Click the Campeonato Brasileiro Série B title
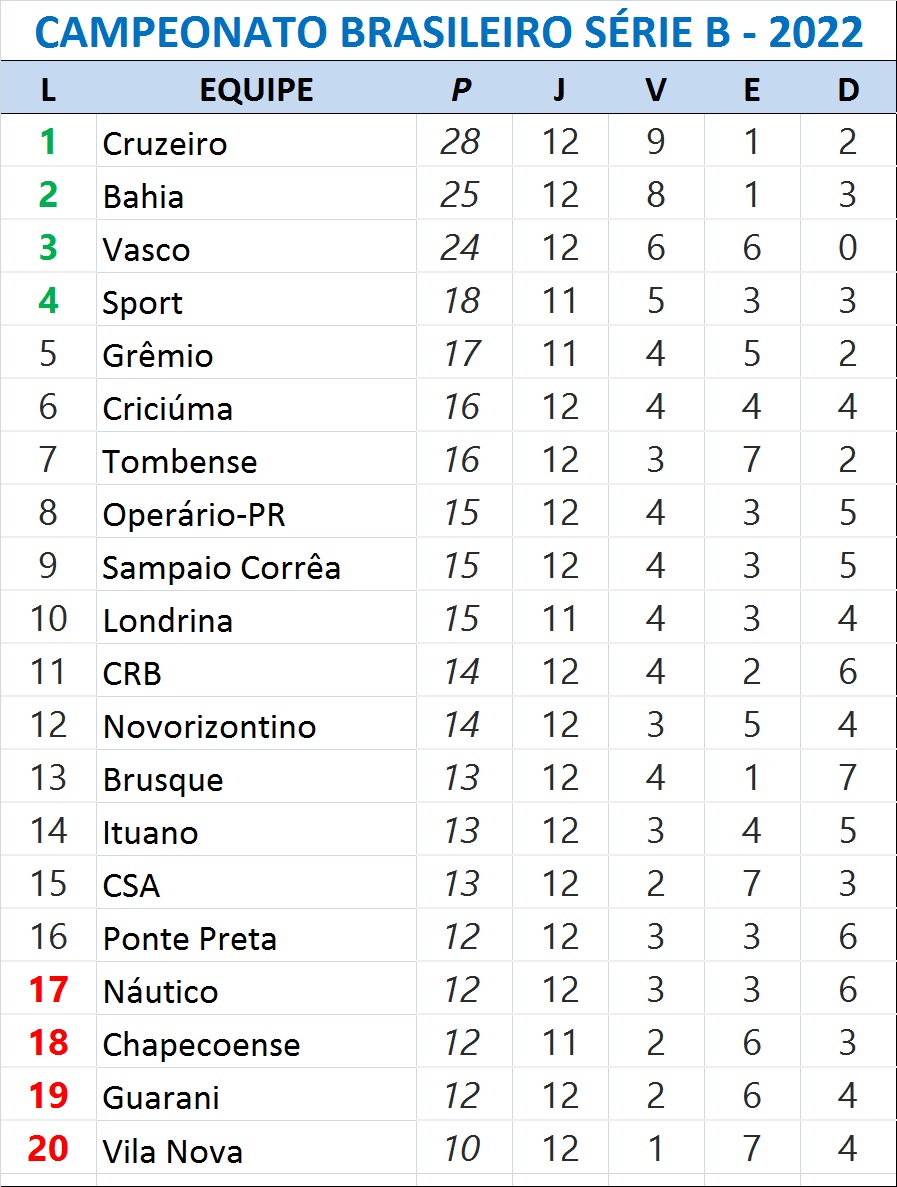Image resolution: width=897 pixels, height=1187 pixels. coord(448,33)
